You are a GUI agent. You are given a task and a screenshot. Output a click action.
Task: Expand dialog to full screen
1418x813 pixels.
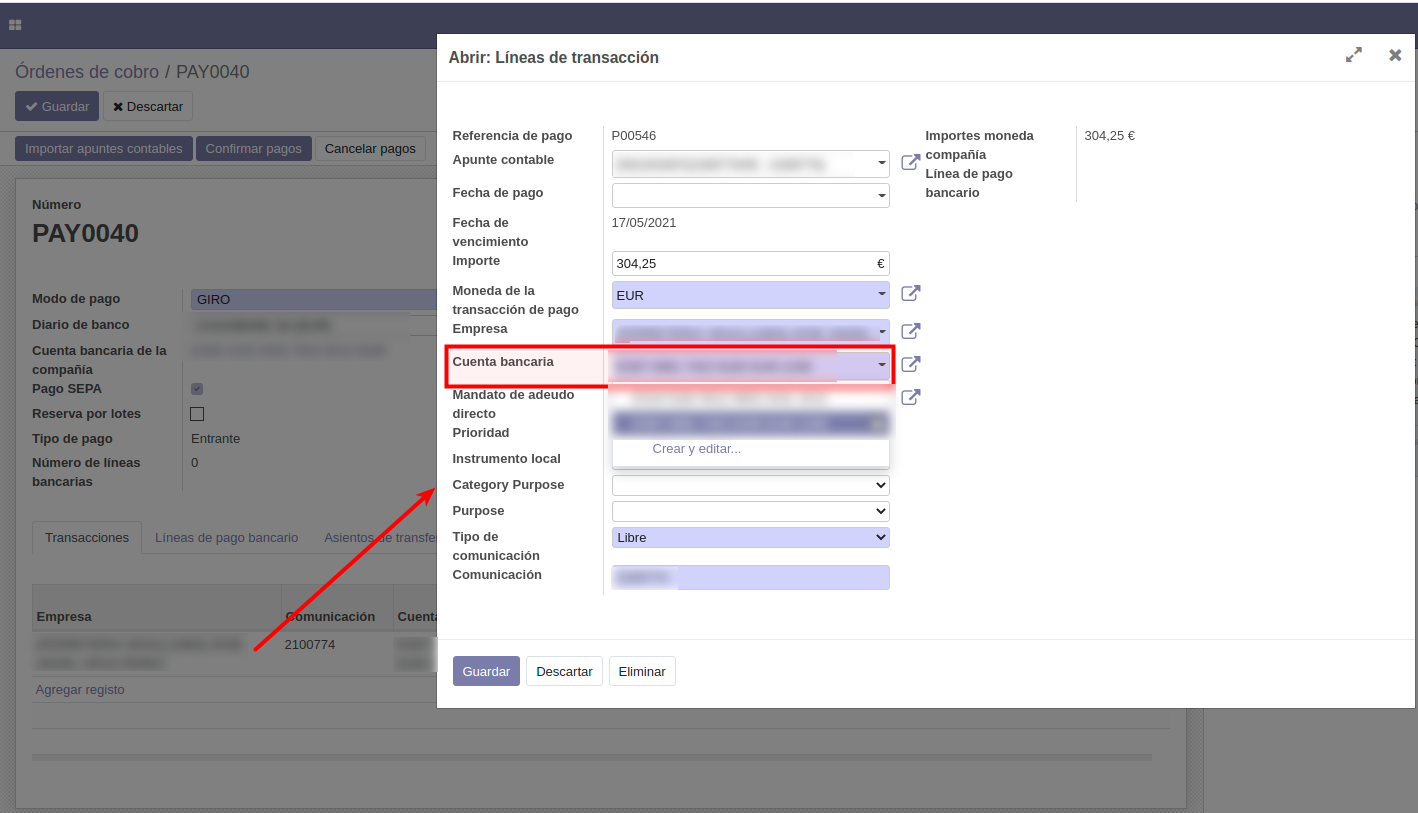coord(1353,56)
